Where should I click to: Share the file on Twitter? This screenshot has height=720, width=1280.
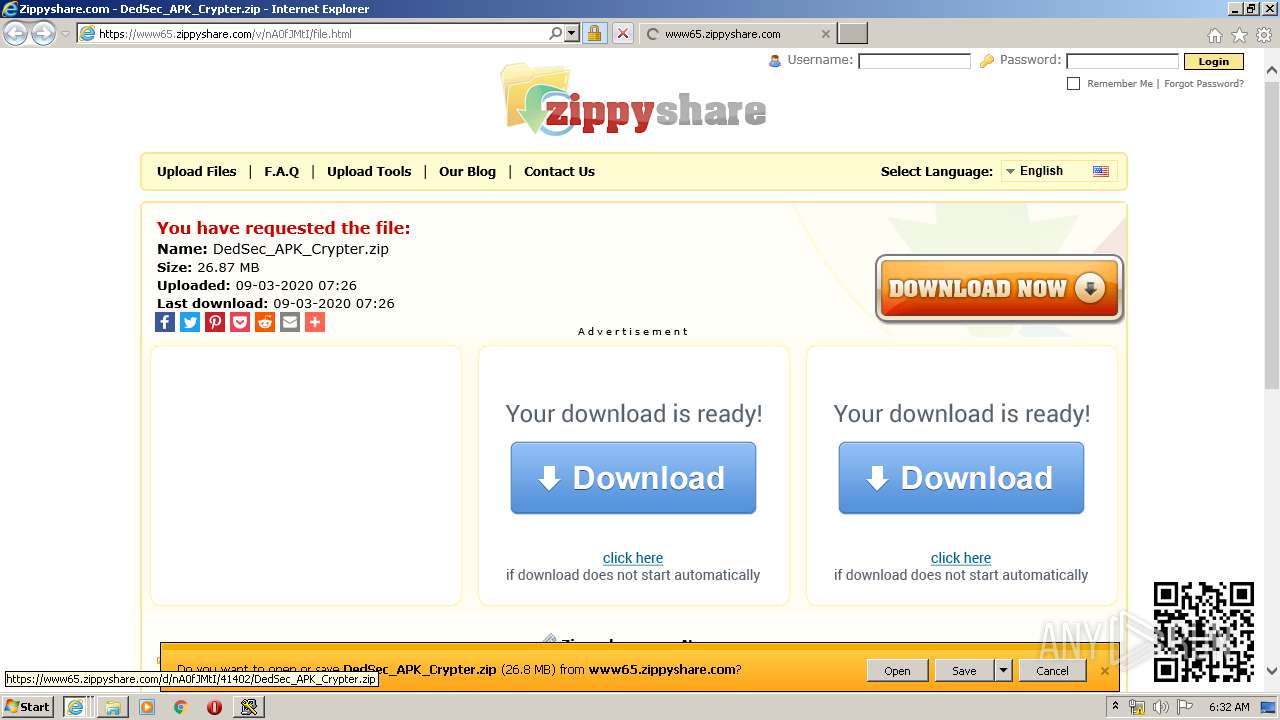(x=190, y=322)
